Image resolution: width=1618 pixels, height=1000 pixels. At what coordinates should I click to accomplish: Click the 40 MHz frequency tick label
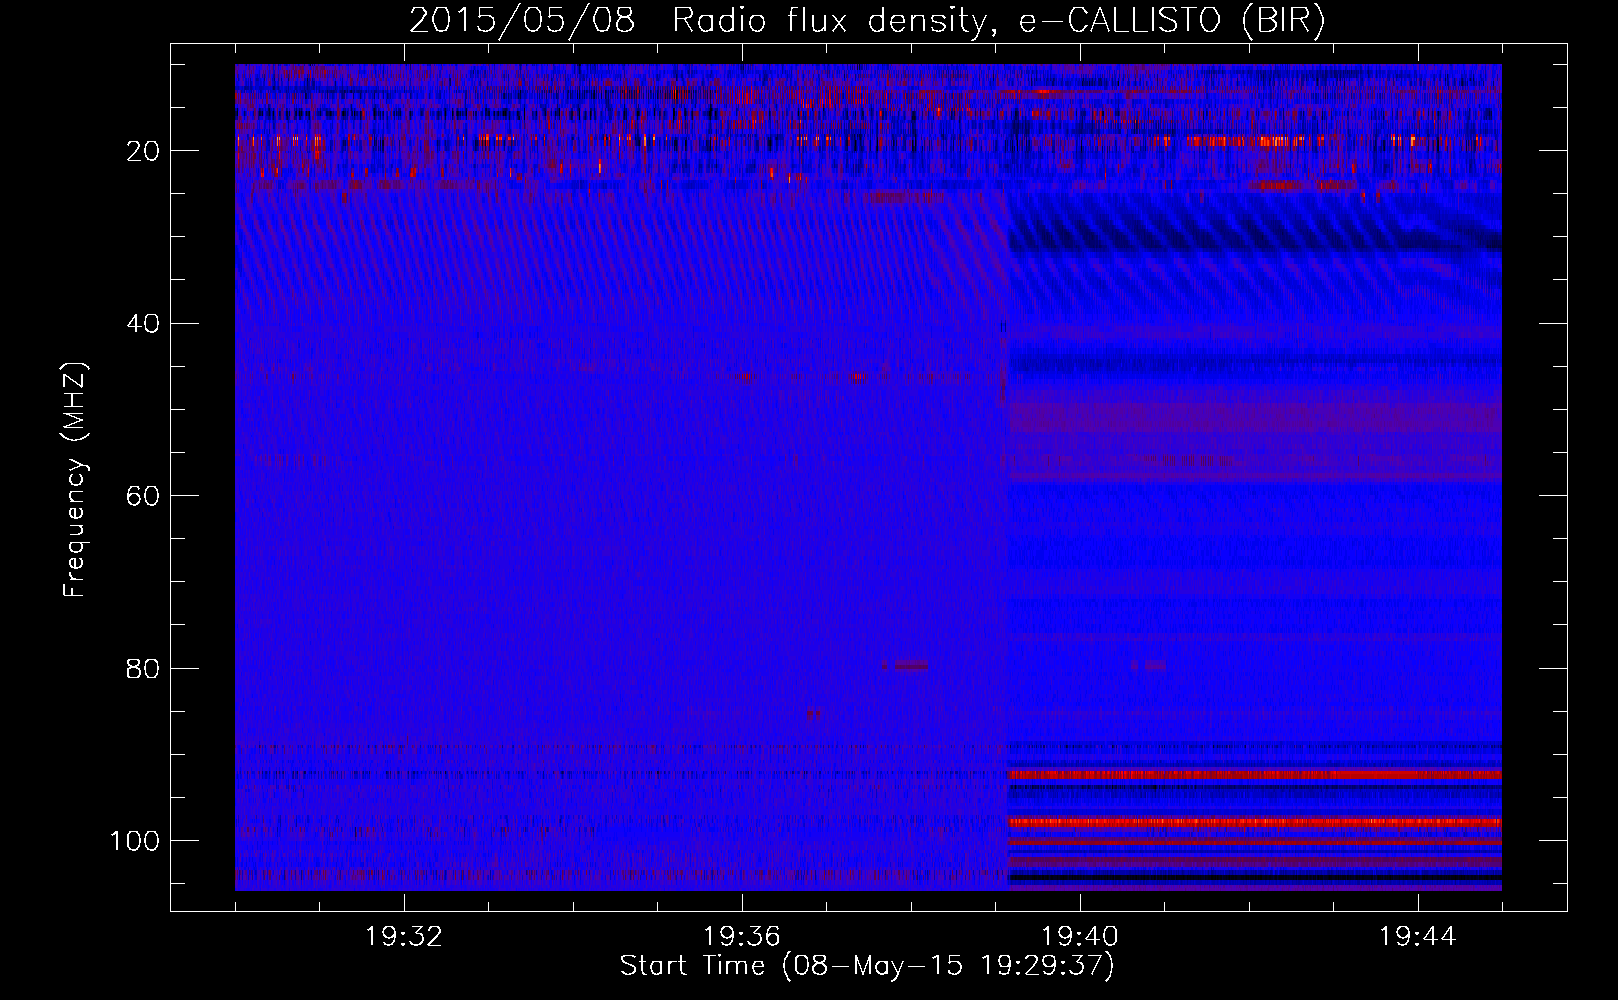click(143, 324)
